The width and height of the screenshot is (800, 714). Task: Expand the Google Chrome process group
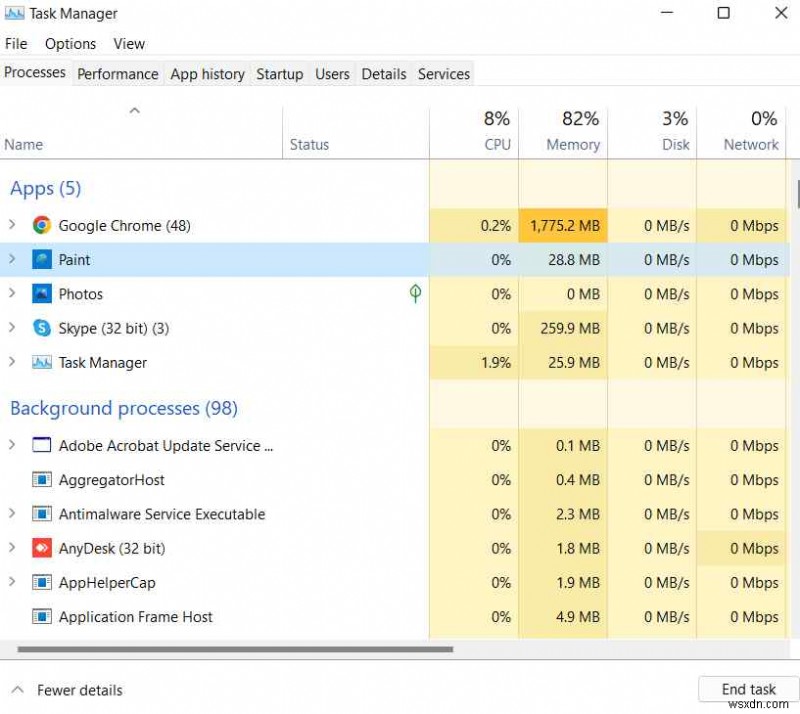point(12,225)
